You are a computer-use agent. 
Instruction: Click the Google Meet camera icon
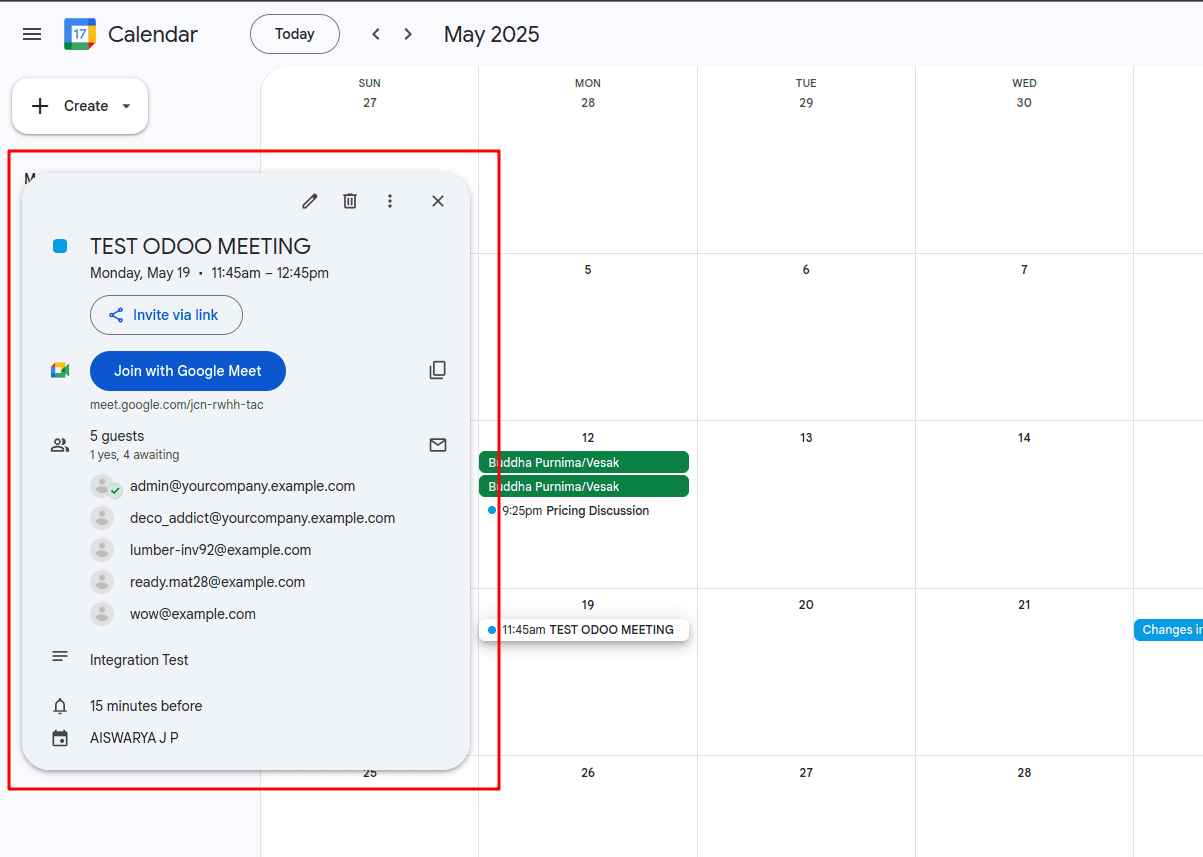tap(60, 371)
